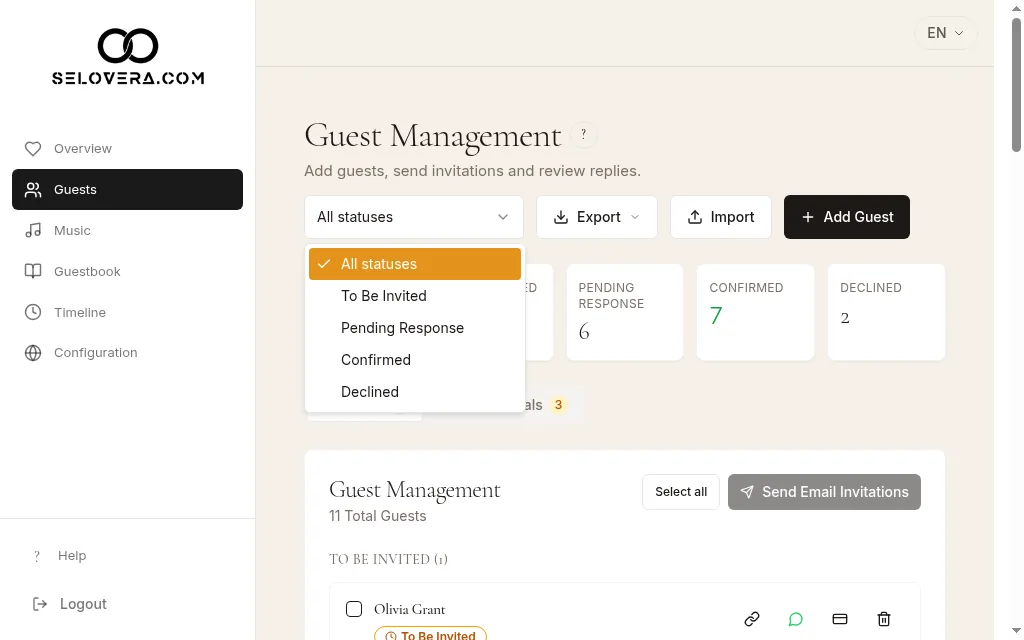
Task: Click the TO BE INVITED (1) heading
Action: [x=388, y=559]
